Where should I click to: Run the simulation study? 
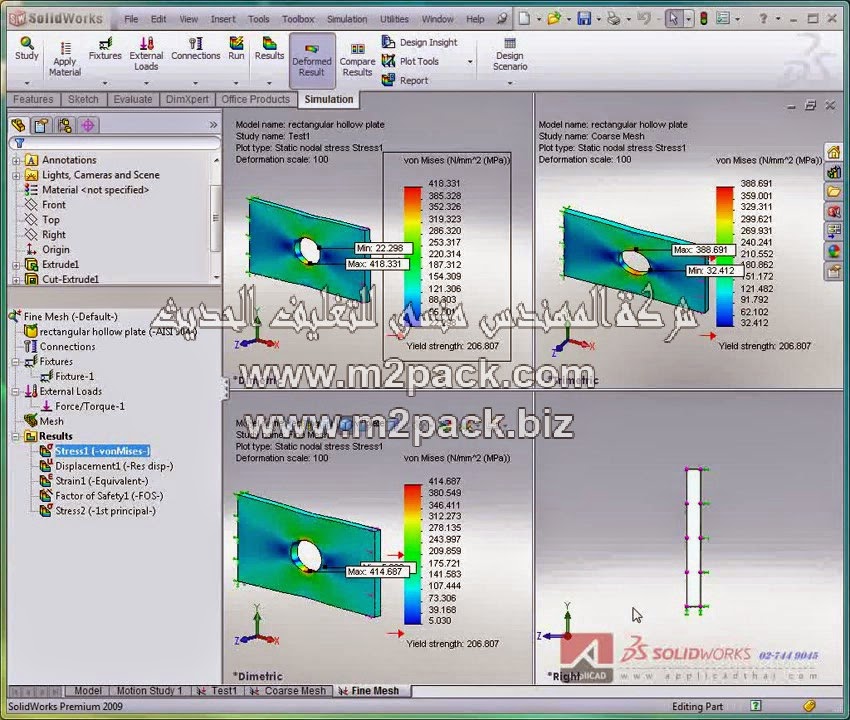click(236, 49)
